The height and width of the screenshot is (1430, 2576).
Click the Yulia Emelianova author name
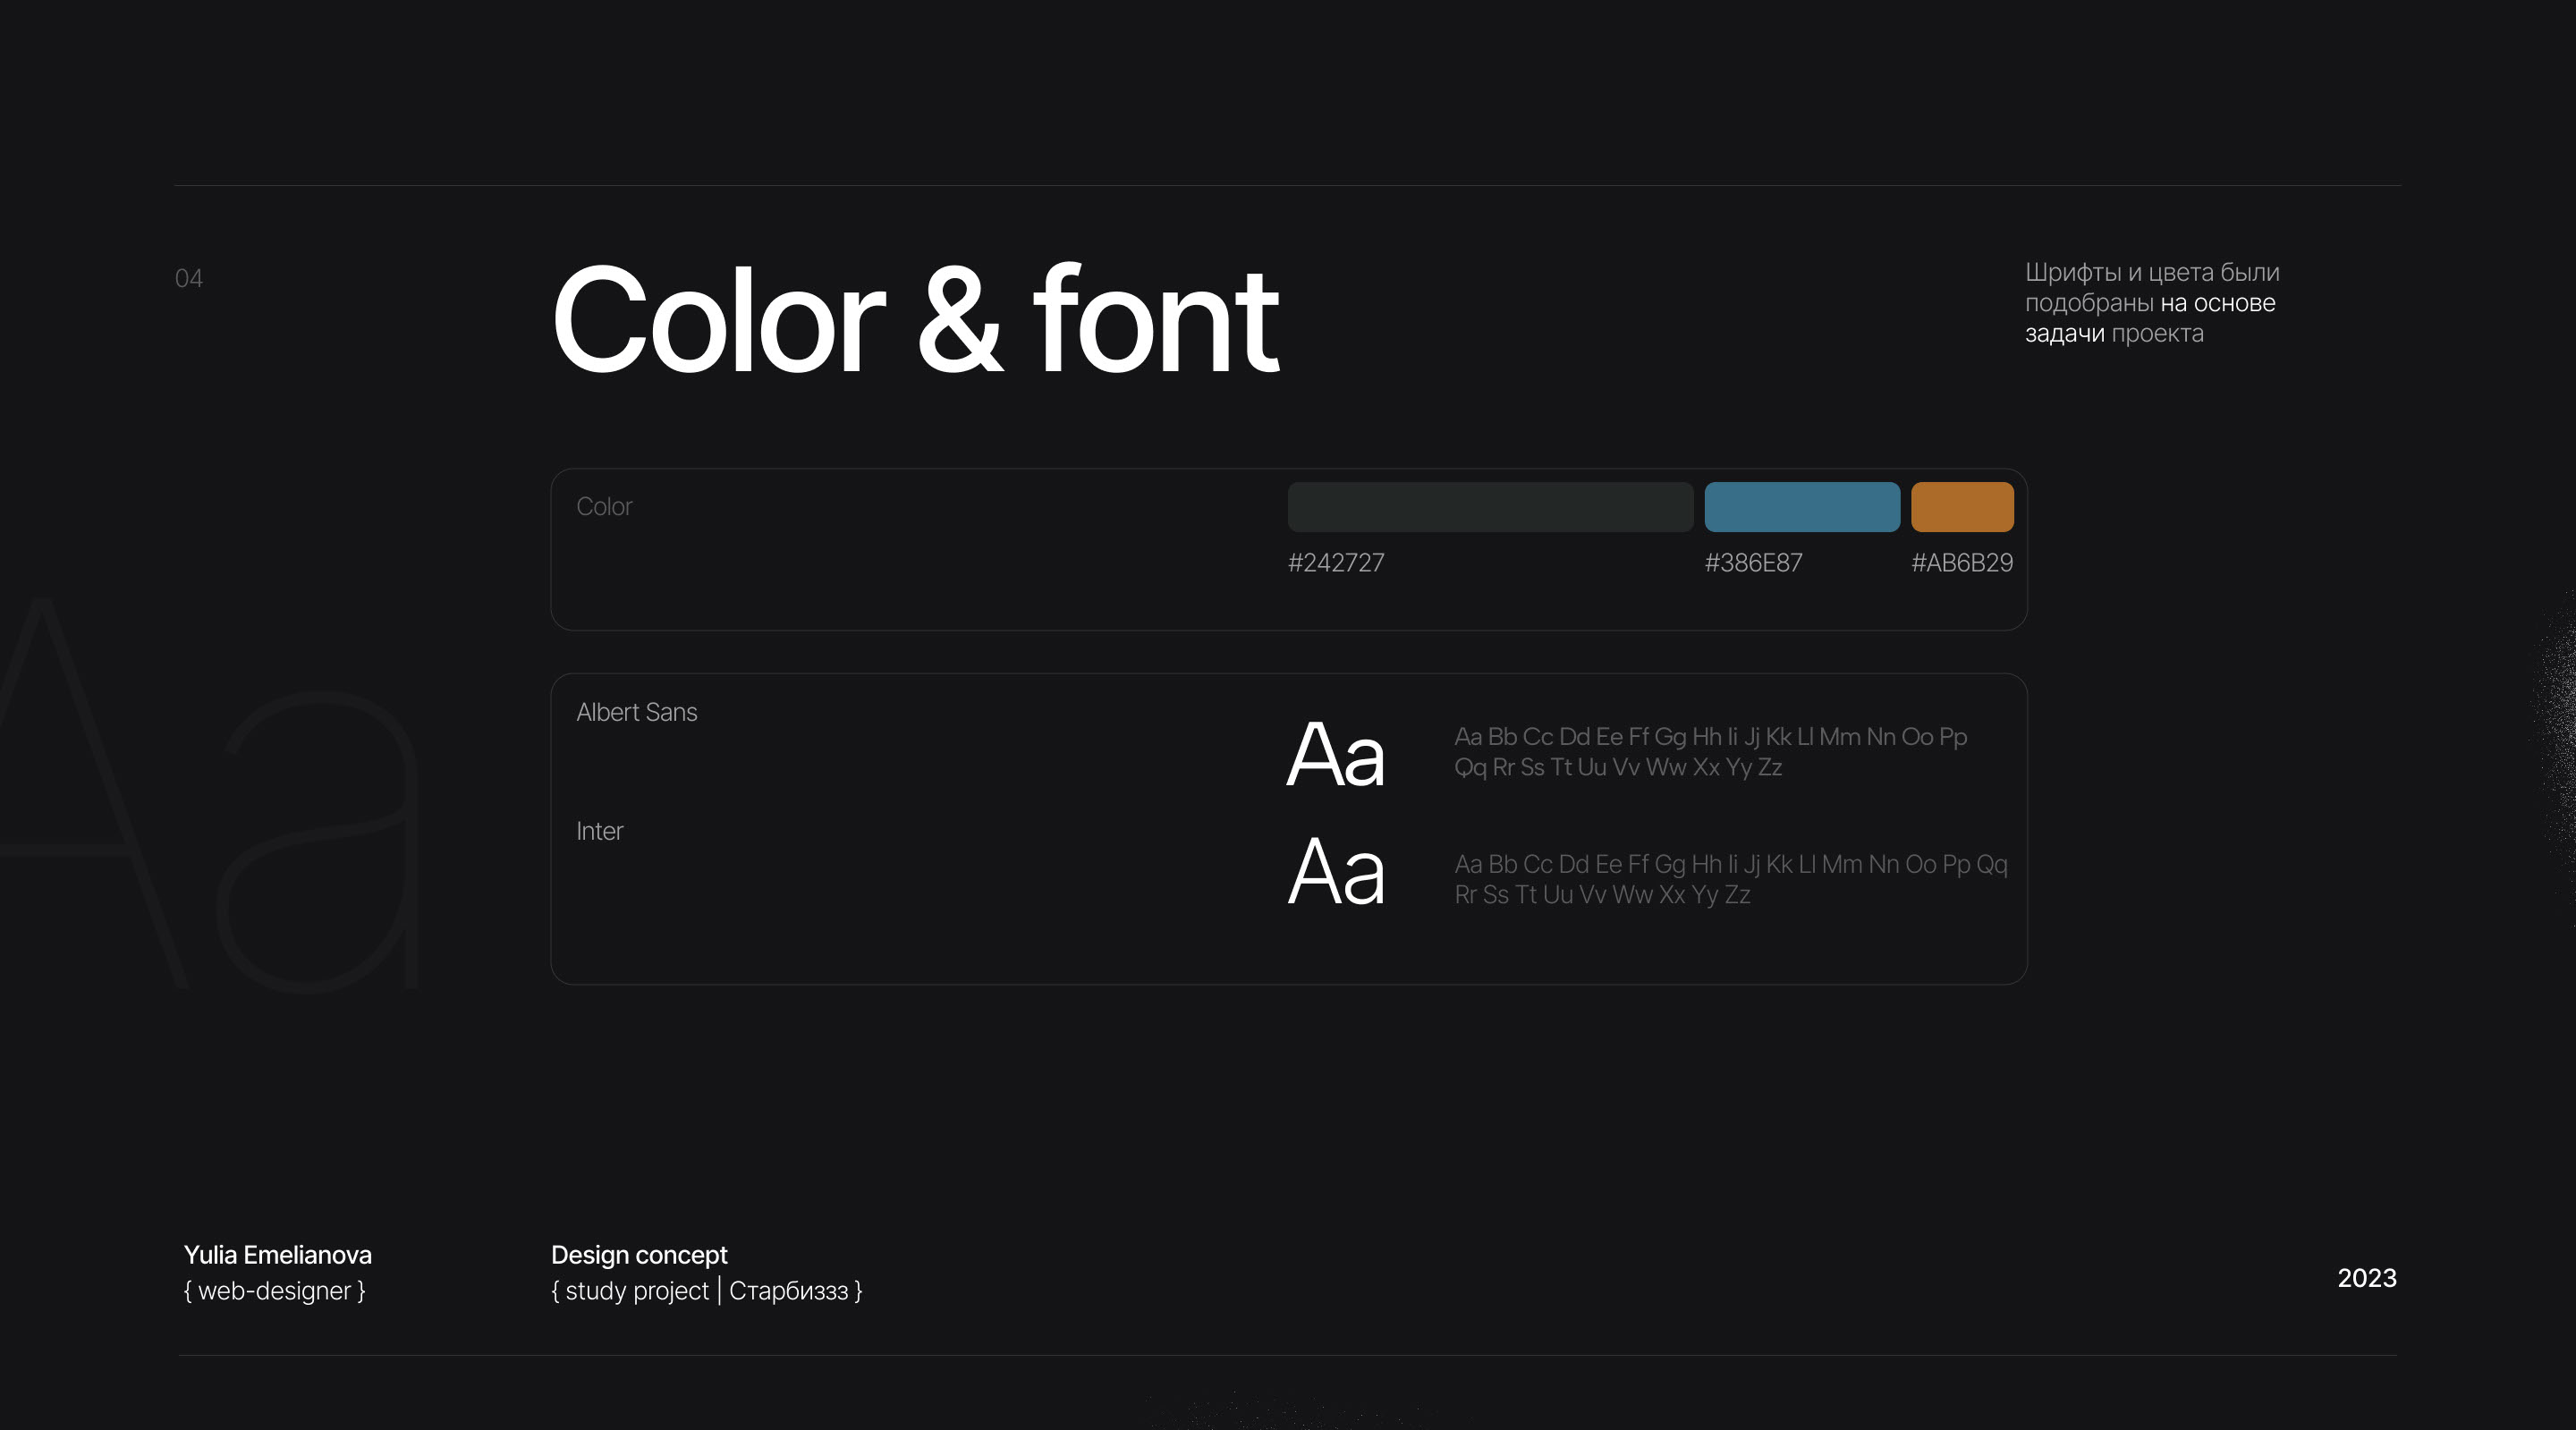(x=278, y=1255)
